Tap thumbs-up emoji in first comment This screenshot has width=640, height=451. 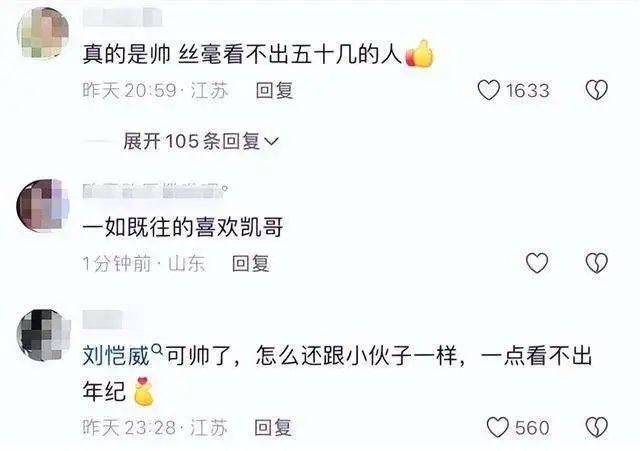[420, 54]
